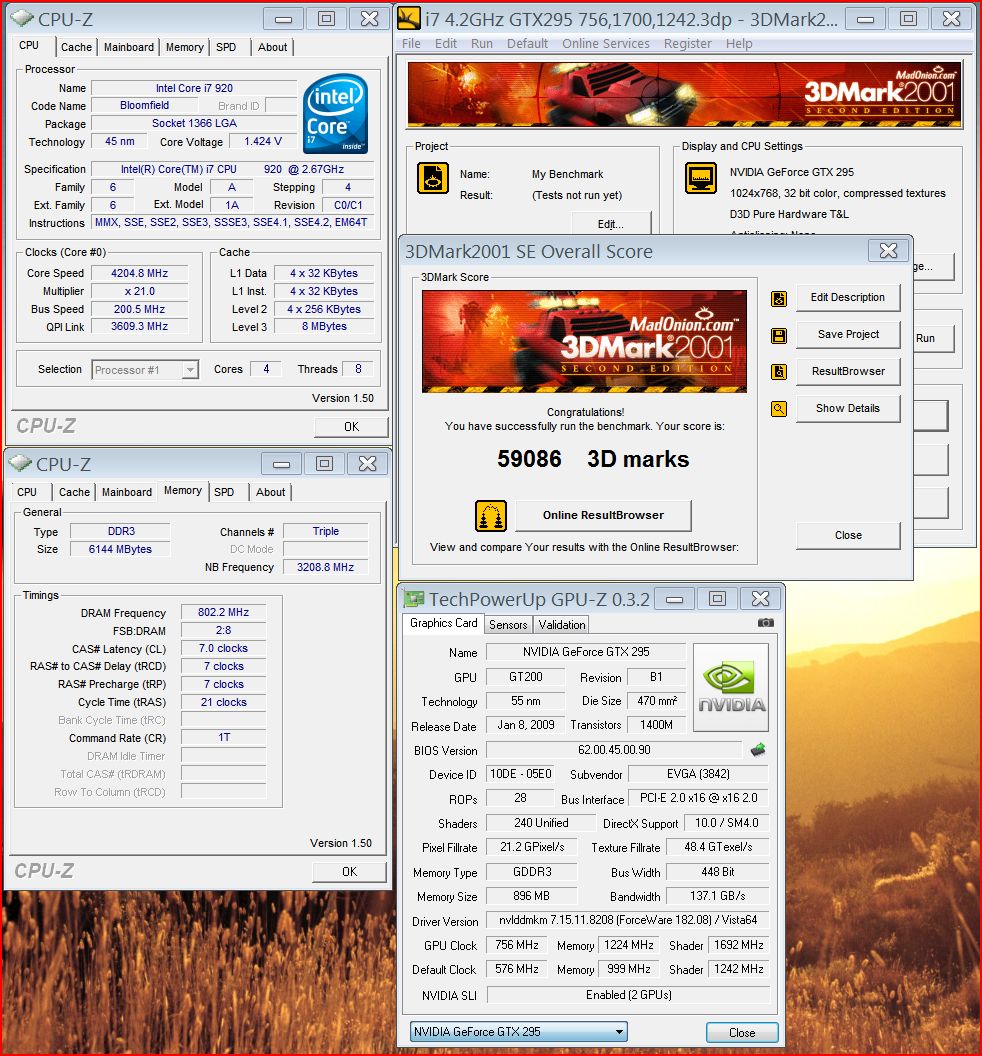982x1056 pixels.
Task: Click the Project icon in 3DMark2001
Action: (432, 178)
